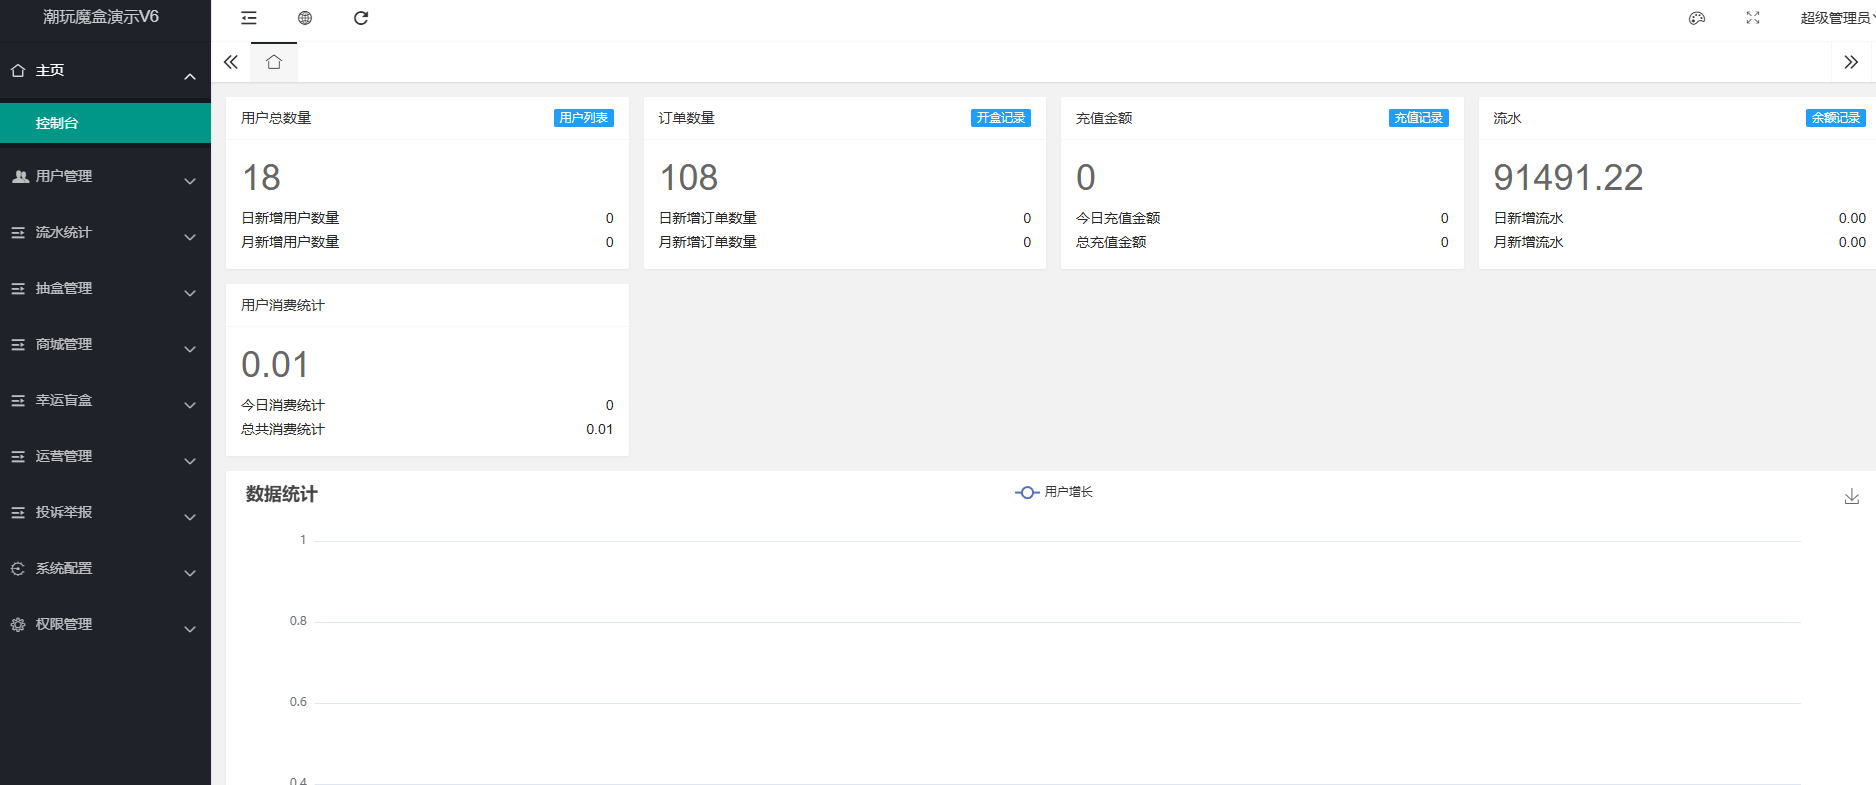Open the 余额记录 badge on 流水 card
The image size is (1876, 785).
pyautogui.click(x=1835, y=118)
